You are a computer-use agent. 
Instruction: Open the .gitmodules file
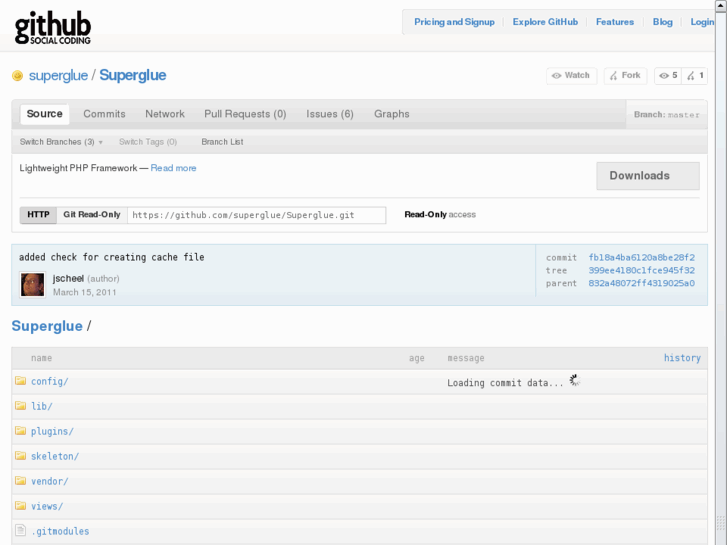60,532
